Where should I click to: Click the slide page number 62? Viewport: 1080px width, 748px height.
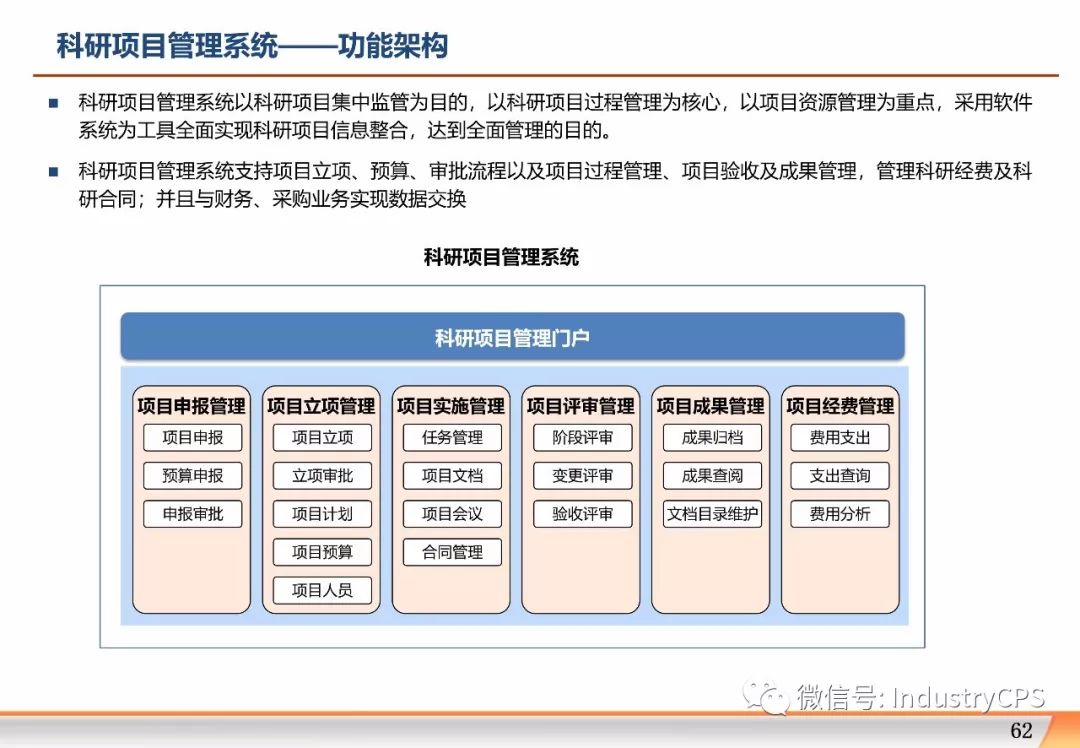coord(1021,730)
